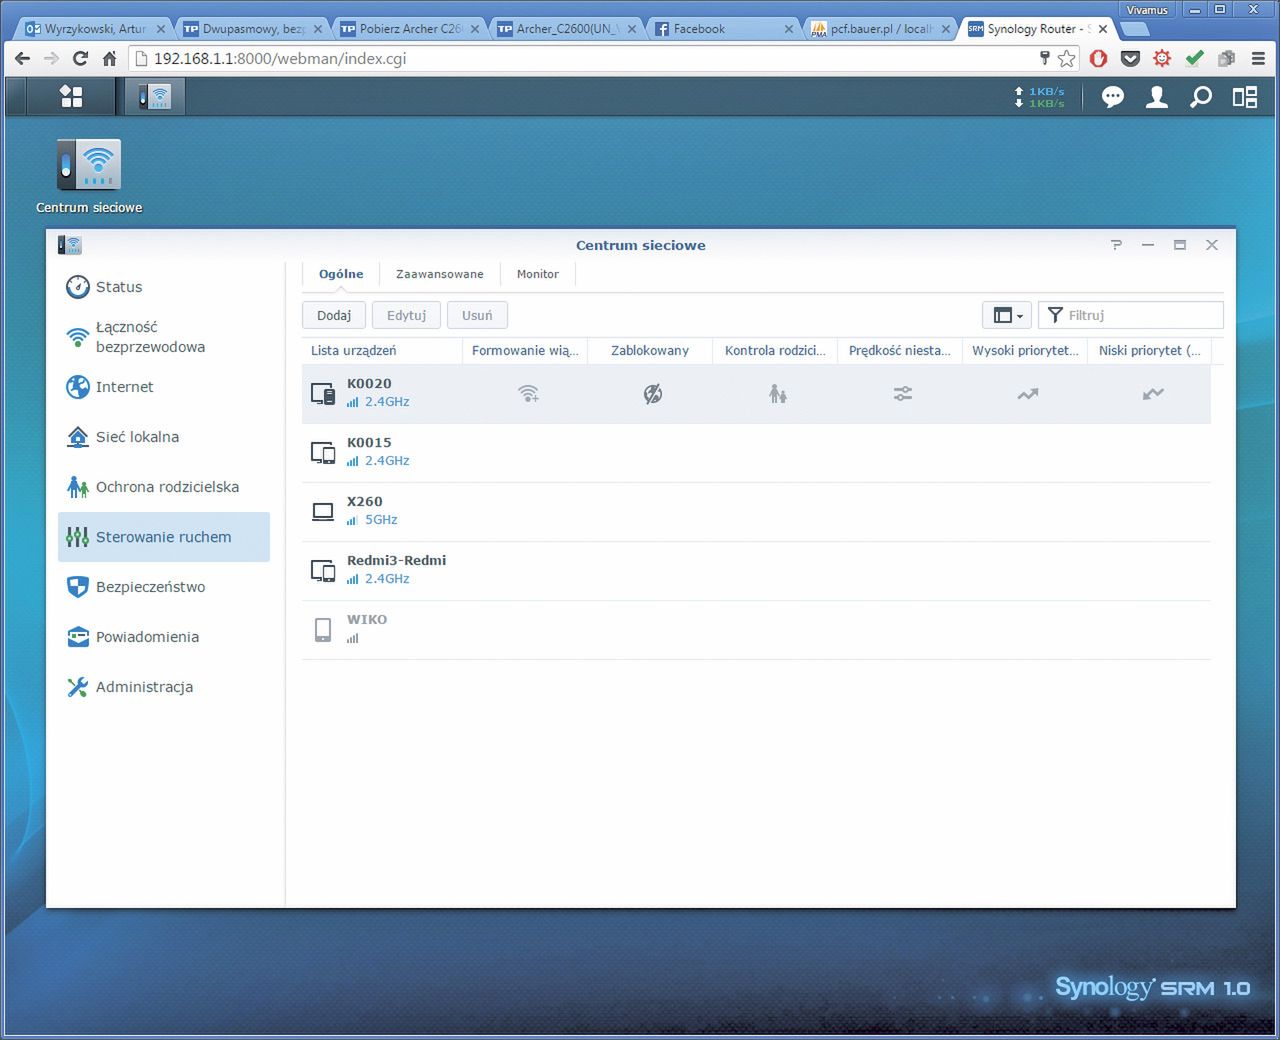Click the Lista urządzeń column header

tap(382, 351)
